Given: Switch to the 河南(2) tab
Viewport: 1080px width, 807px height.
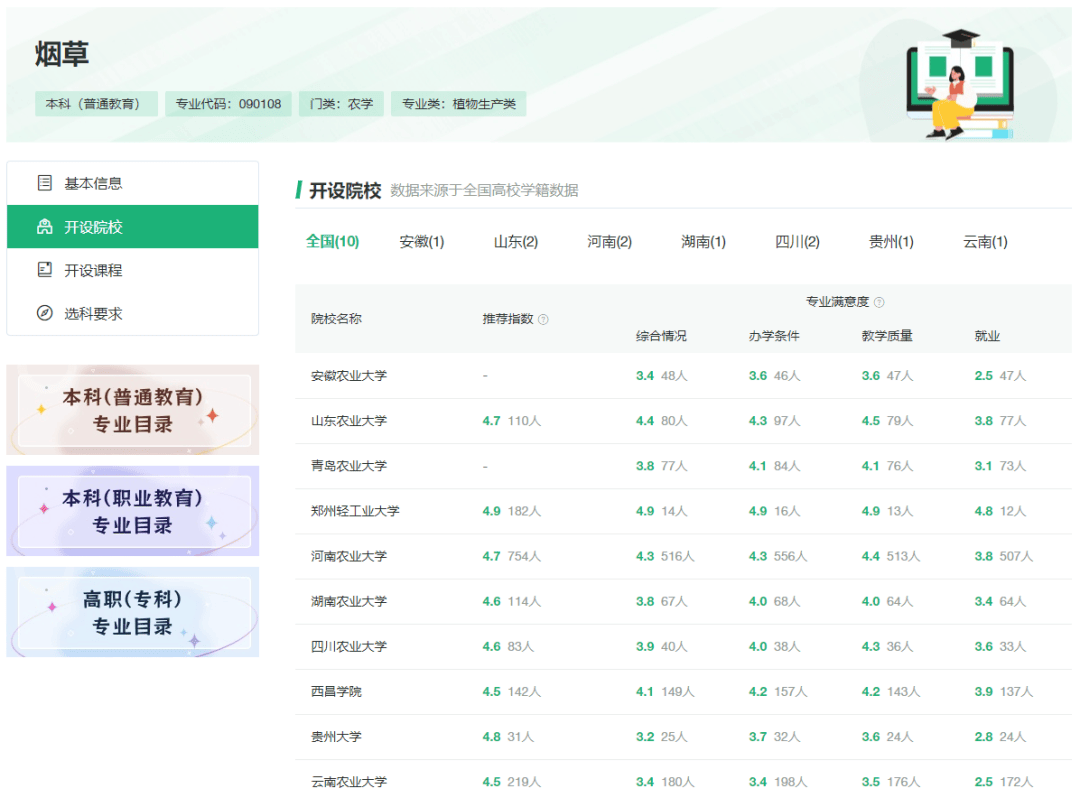Looking at the screenshot, I should [x=609, y=242].
